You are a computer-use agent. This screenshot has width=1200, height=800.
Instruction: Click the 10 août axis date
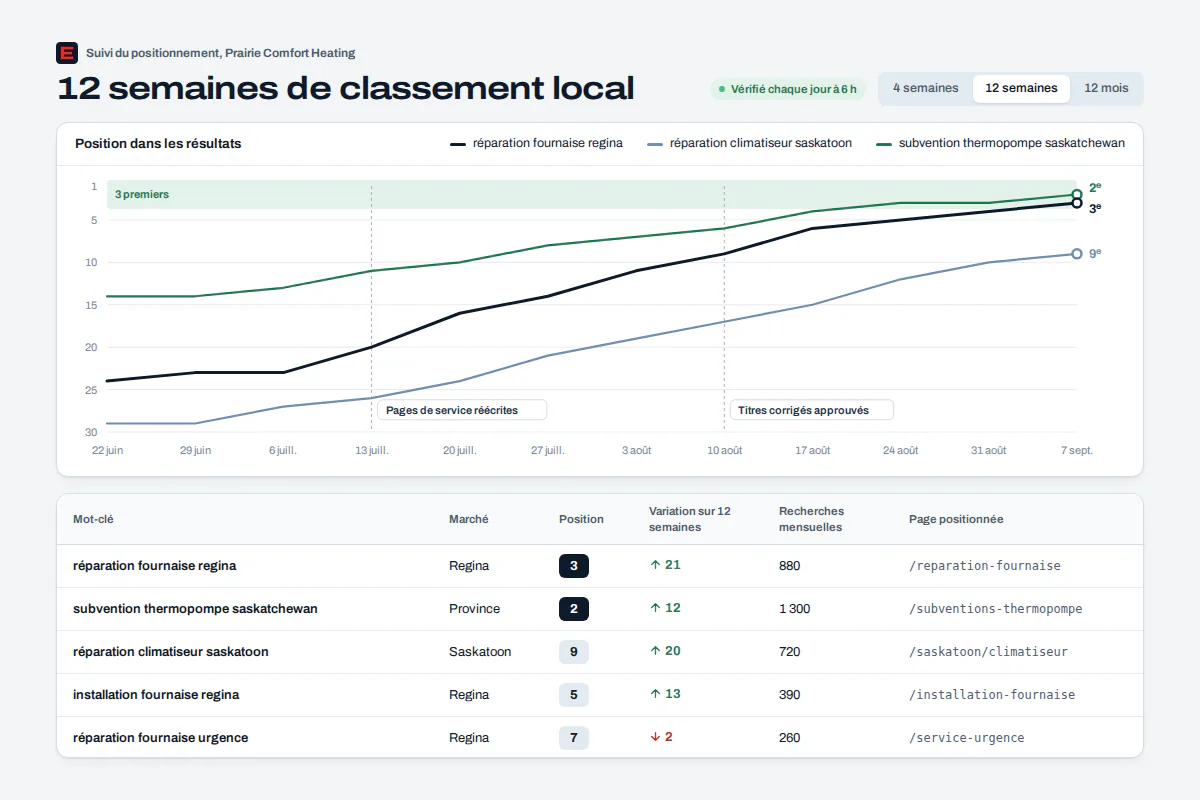(x=725, y=450)
